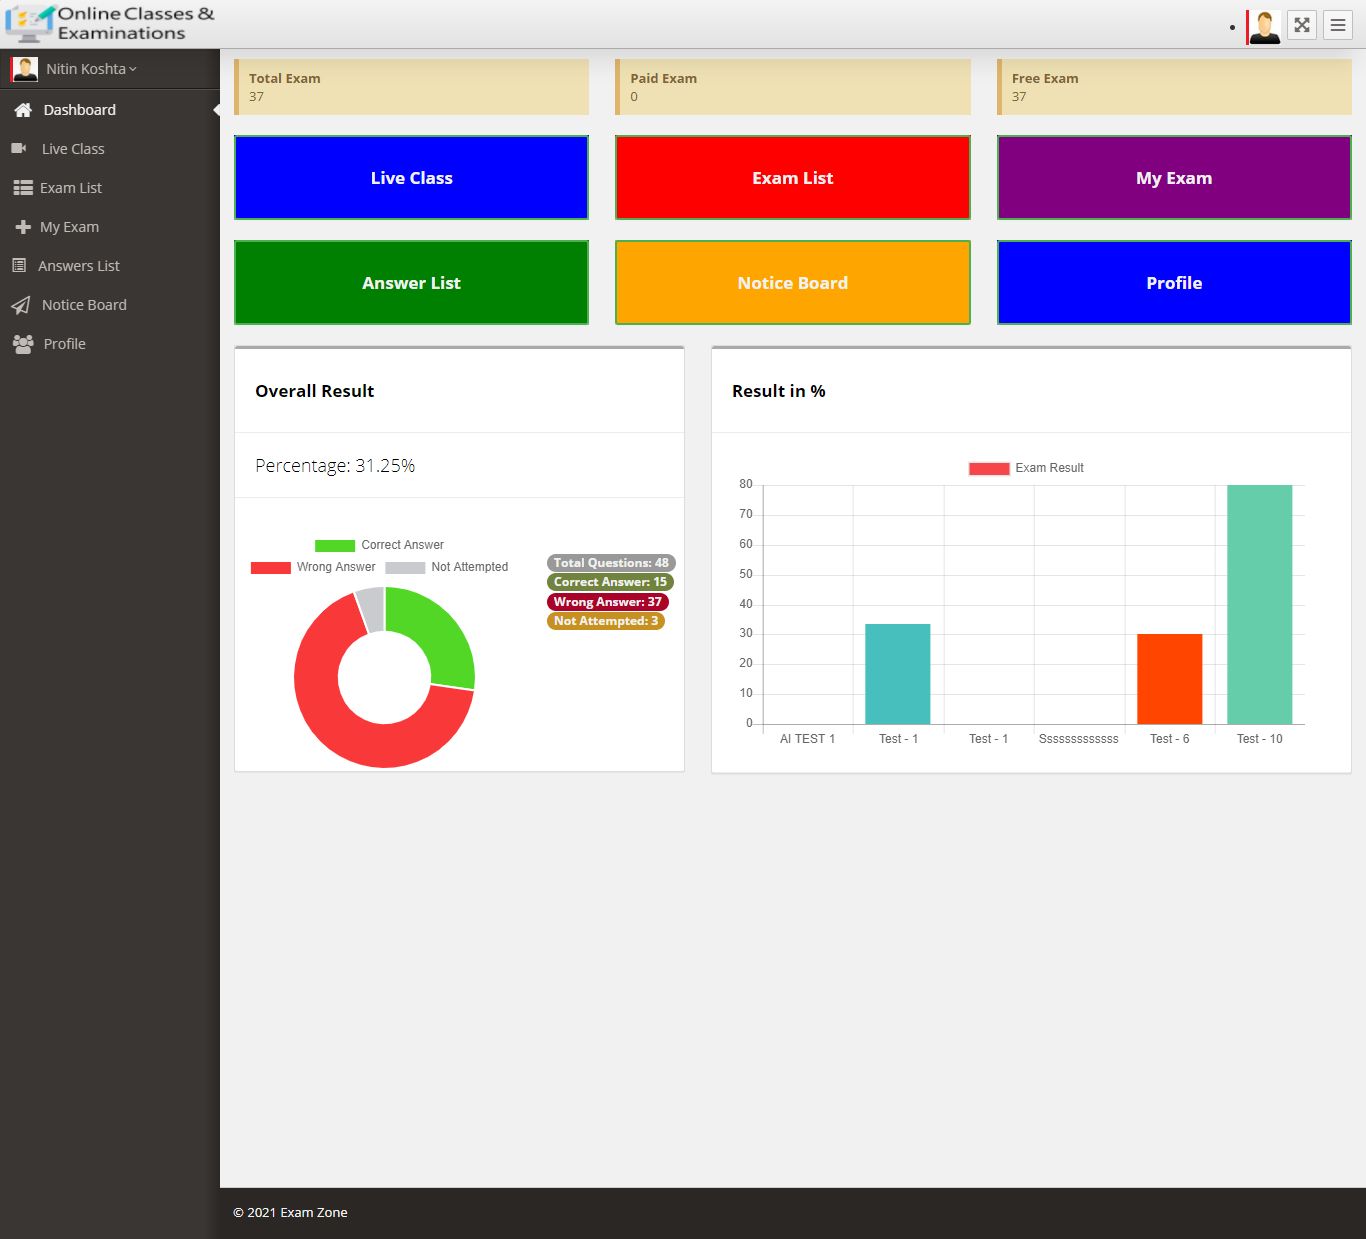Screen dimensions: 1366x1239
Task: Click the Percentage: 31.25% text
Action: [335, 466]
